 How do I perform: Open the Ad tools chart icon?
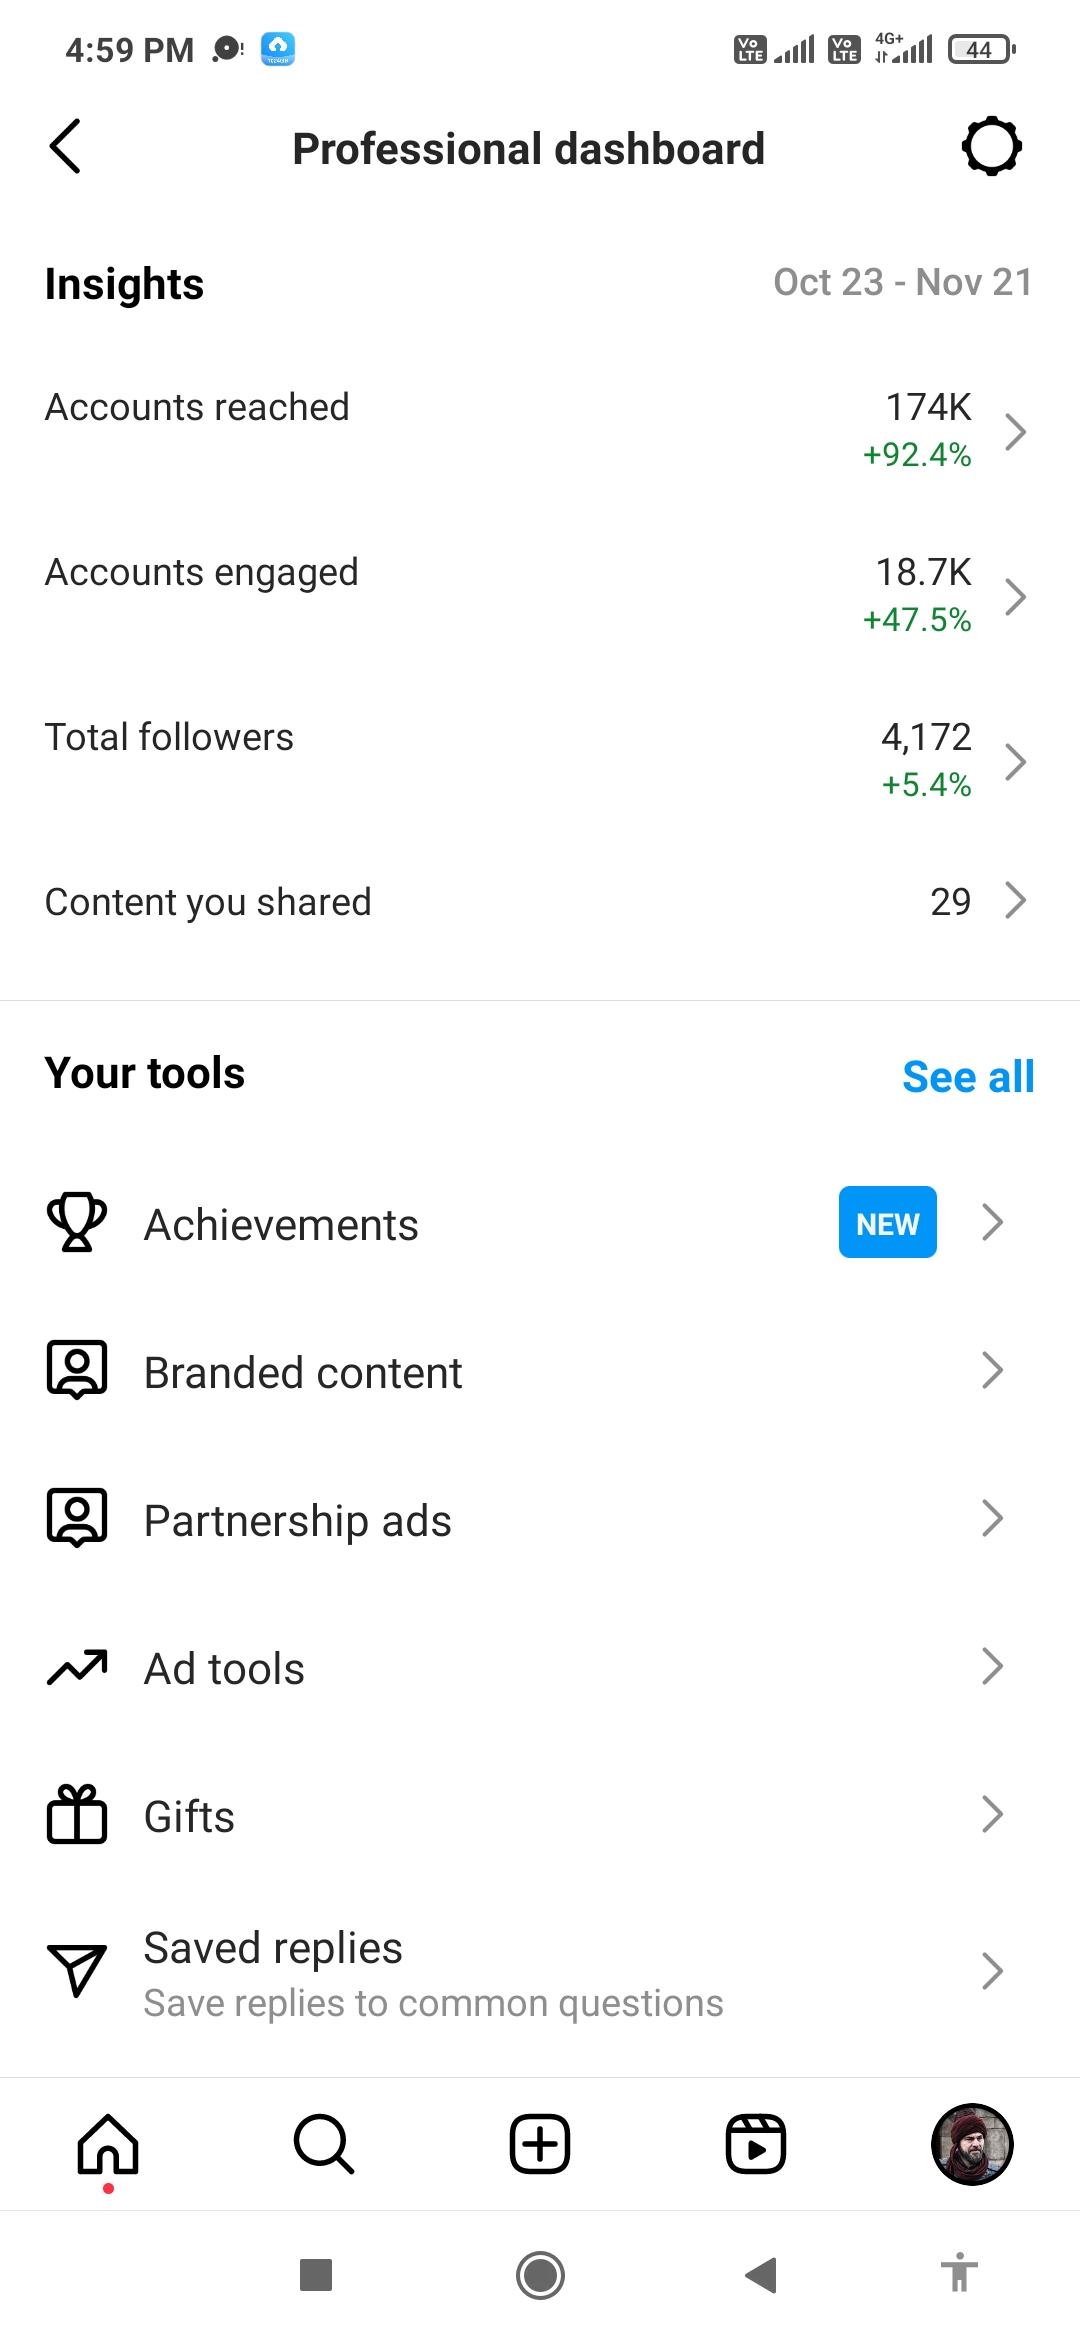77,1667
